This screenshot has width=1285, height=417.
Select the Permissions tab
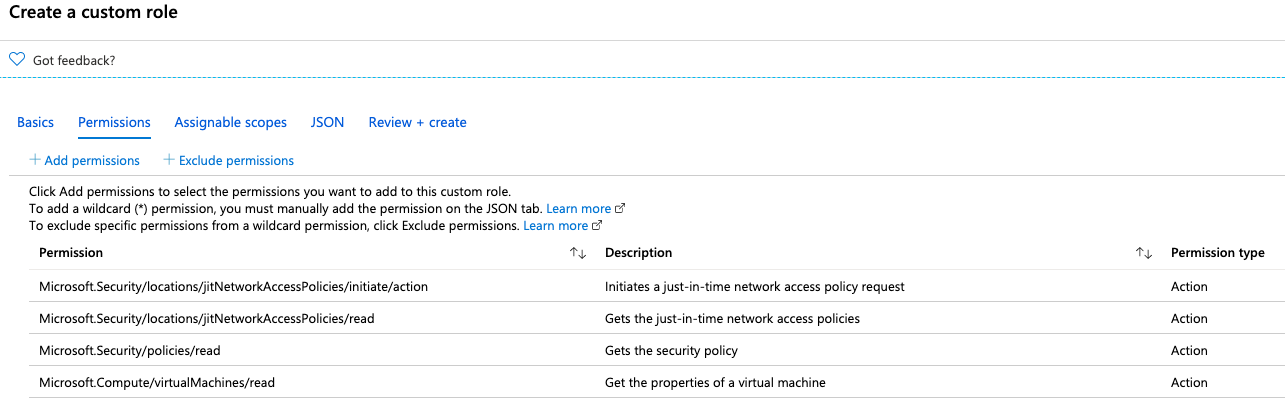tap(114, 122)
